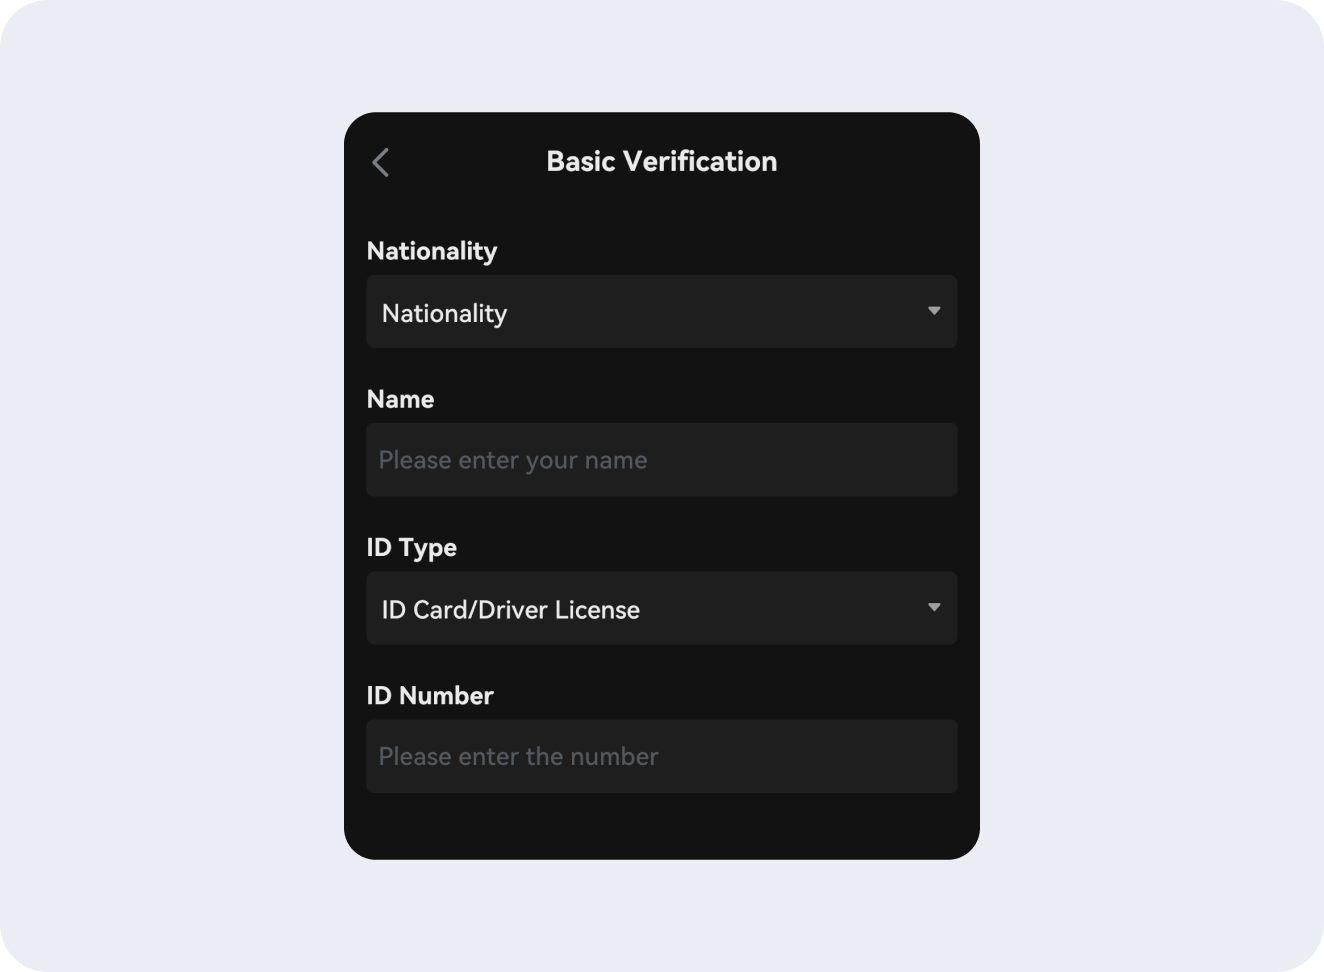The width and height of the screenshot is (1324, 972).
Task: Click the Nationality field label above the dropdown
Action: (432, 251)
